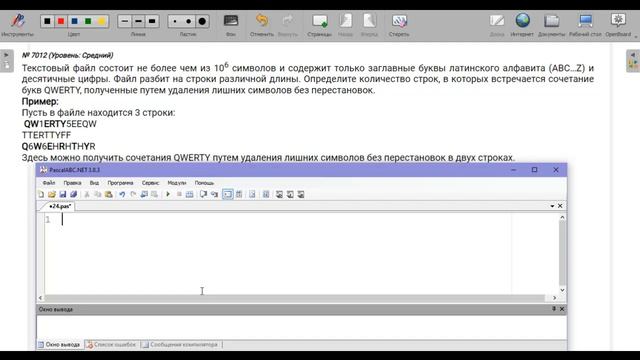This screenshot has width=640, height=360.
Task: Switch to the Доска board view
Action: point(497,24)
